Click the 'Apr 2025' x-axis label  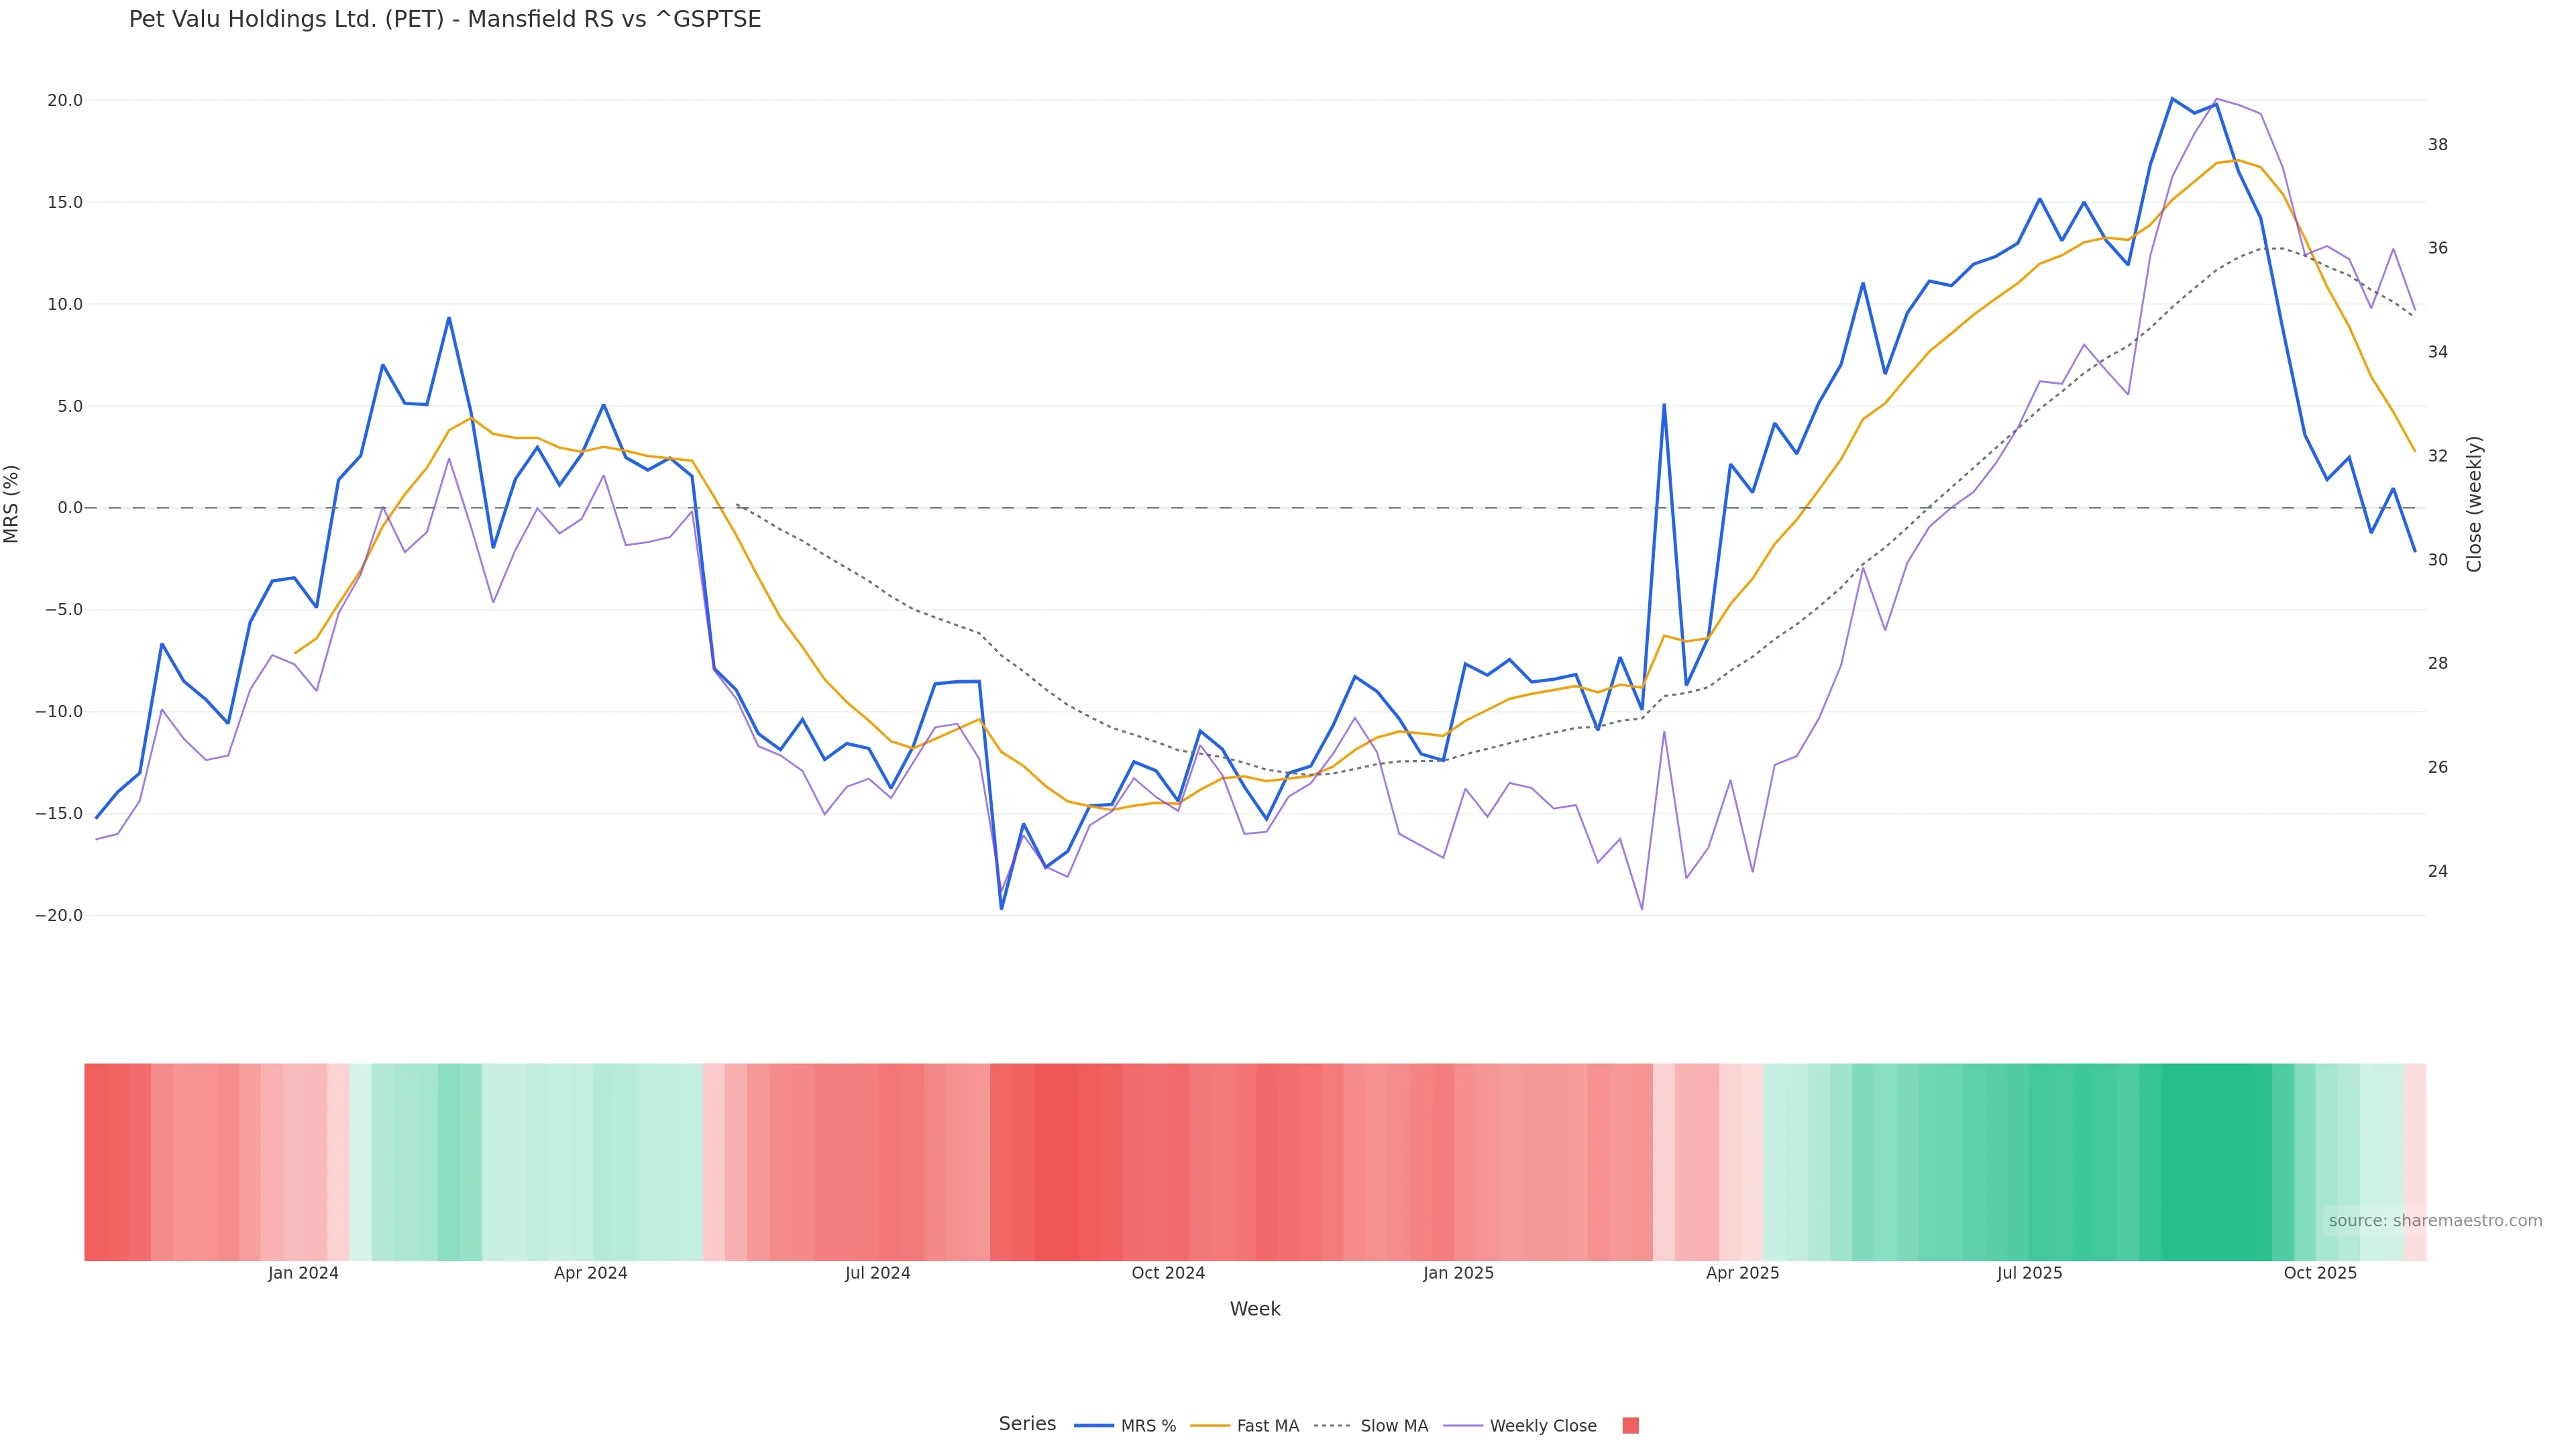point(1742,1273)
